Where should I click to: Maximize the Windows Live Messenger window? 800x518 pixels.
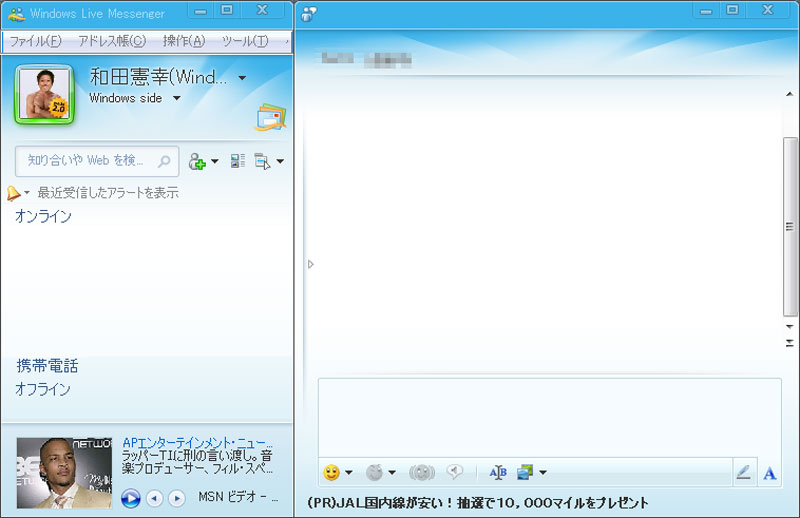[227, 11]
